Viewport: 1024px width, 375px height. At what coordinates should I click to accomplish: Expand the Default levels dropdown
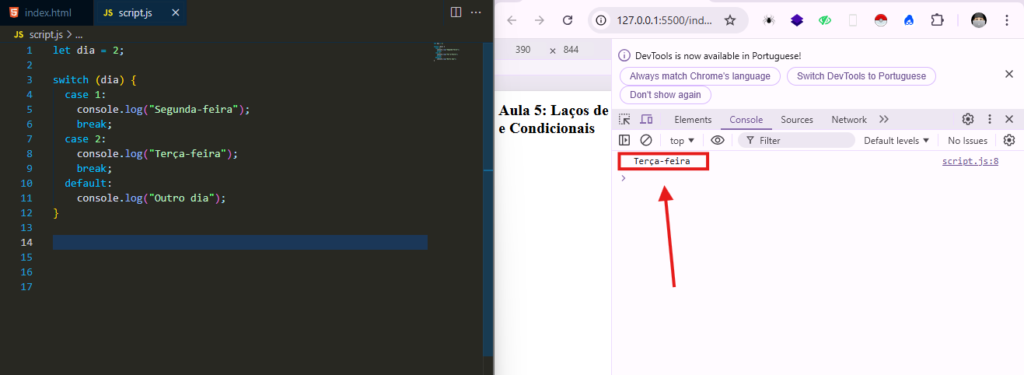(896, 140)
